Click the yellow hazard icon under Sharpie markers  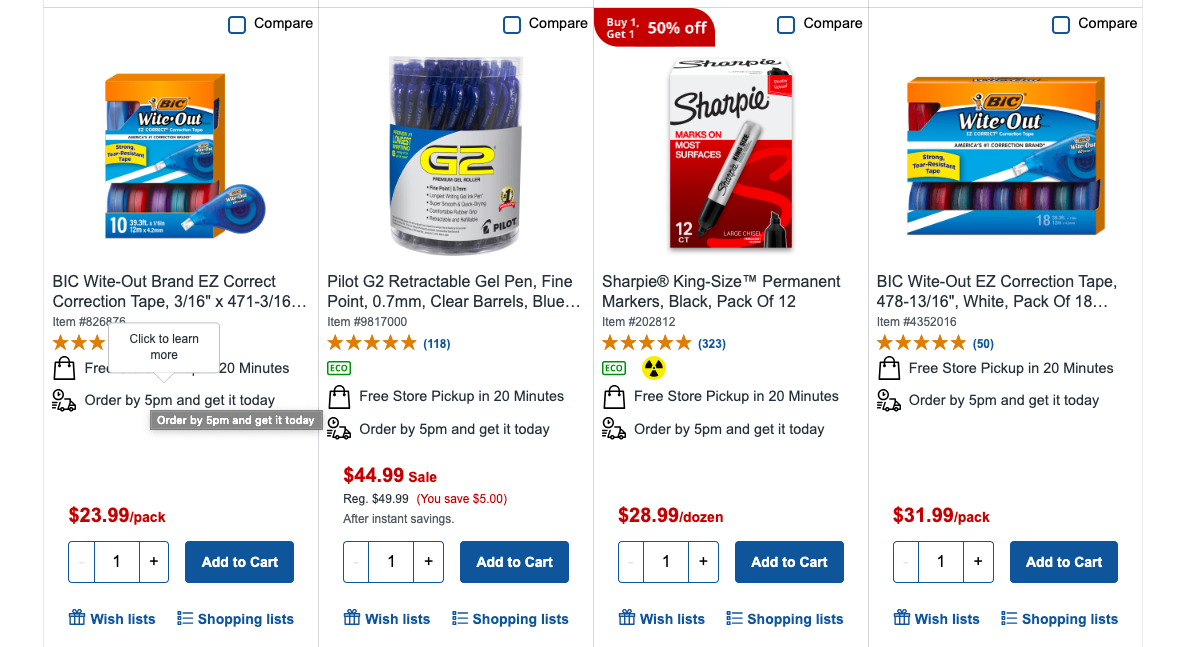click(x=653, y=368)
